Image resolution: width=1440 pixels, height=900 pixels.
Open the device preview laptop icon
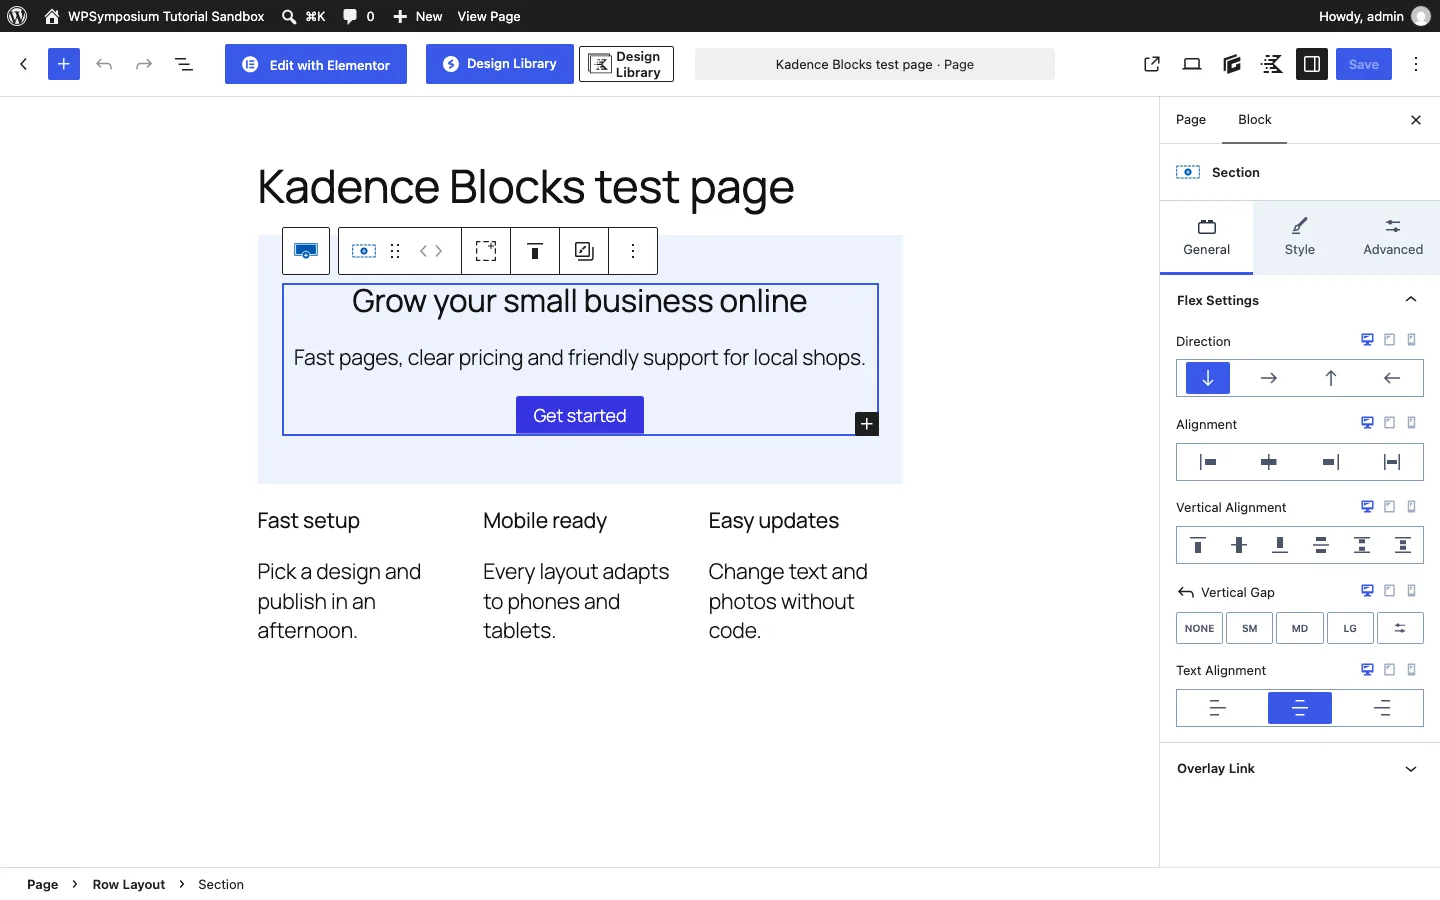coord(1192,64)
